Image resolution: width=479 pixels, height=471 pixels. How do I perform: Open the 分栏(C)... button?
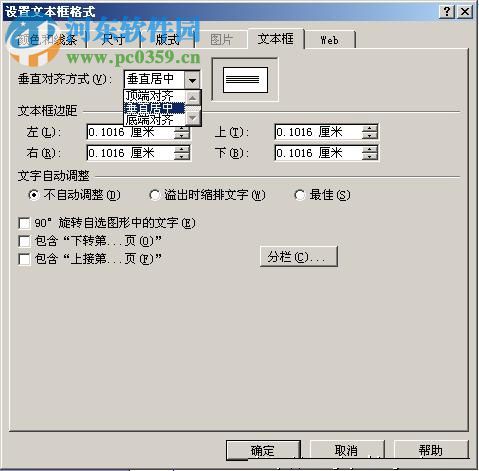[x=299, y=257]
